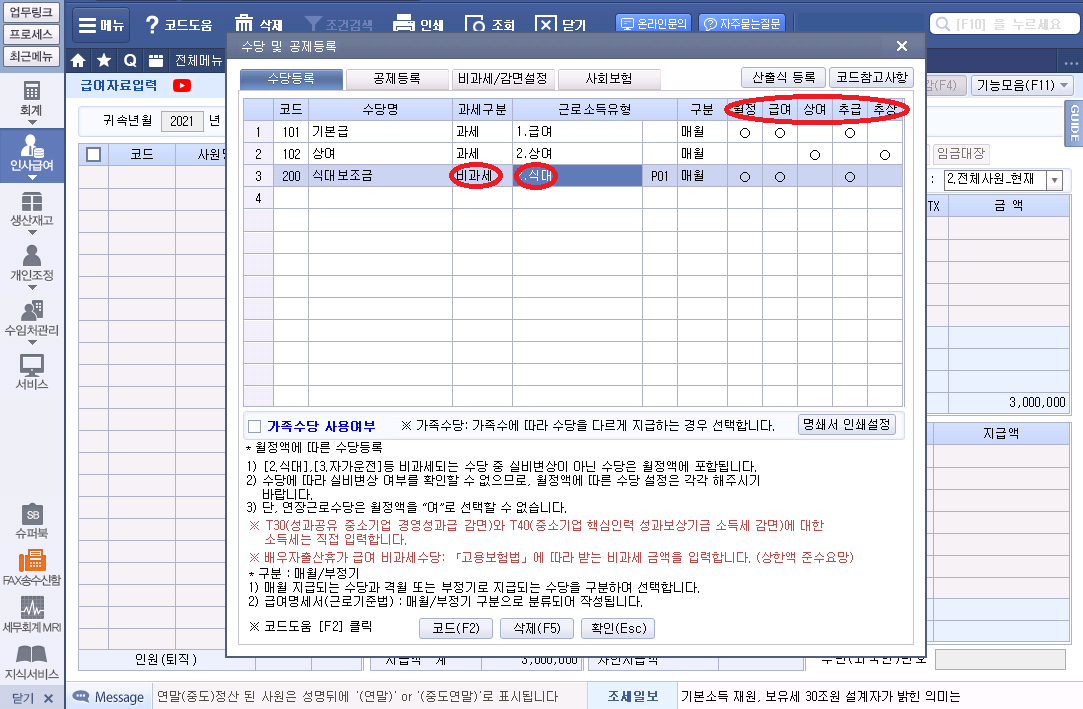Image resolution: width=1083 pixels, height=709 pixels.
Task: Click the 인쇄 printer toolbar icon
Action: [x=418, y=25]
